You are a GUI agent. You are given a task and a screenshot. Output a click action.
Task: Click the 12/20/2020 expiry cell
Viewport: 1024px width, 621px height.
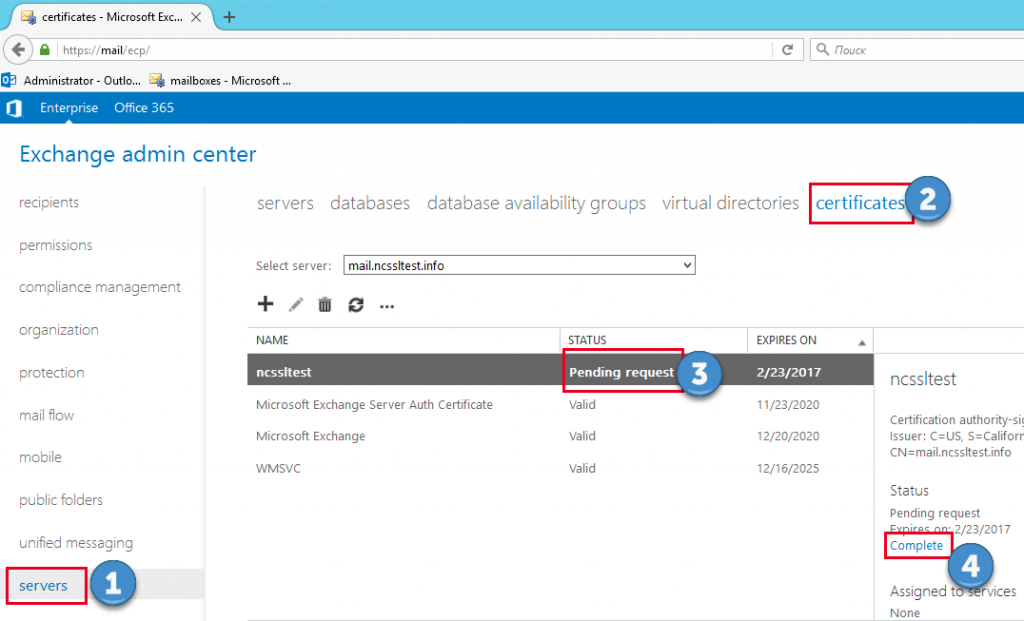[x=788, y=436]
